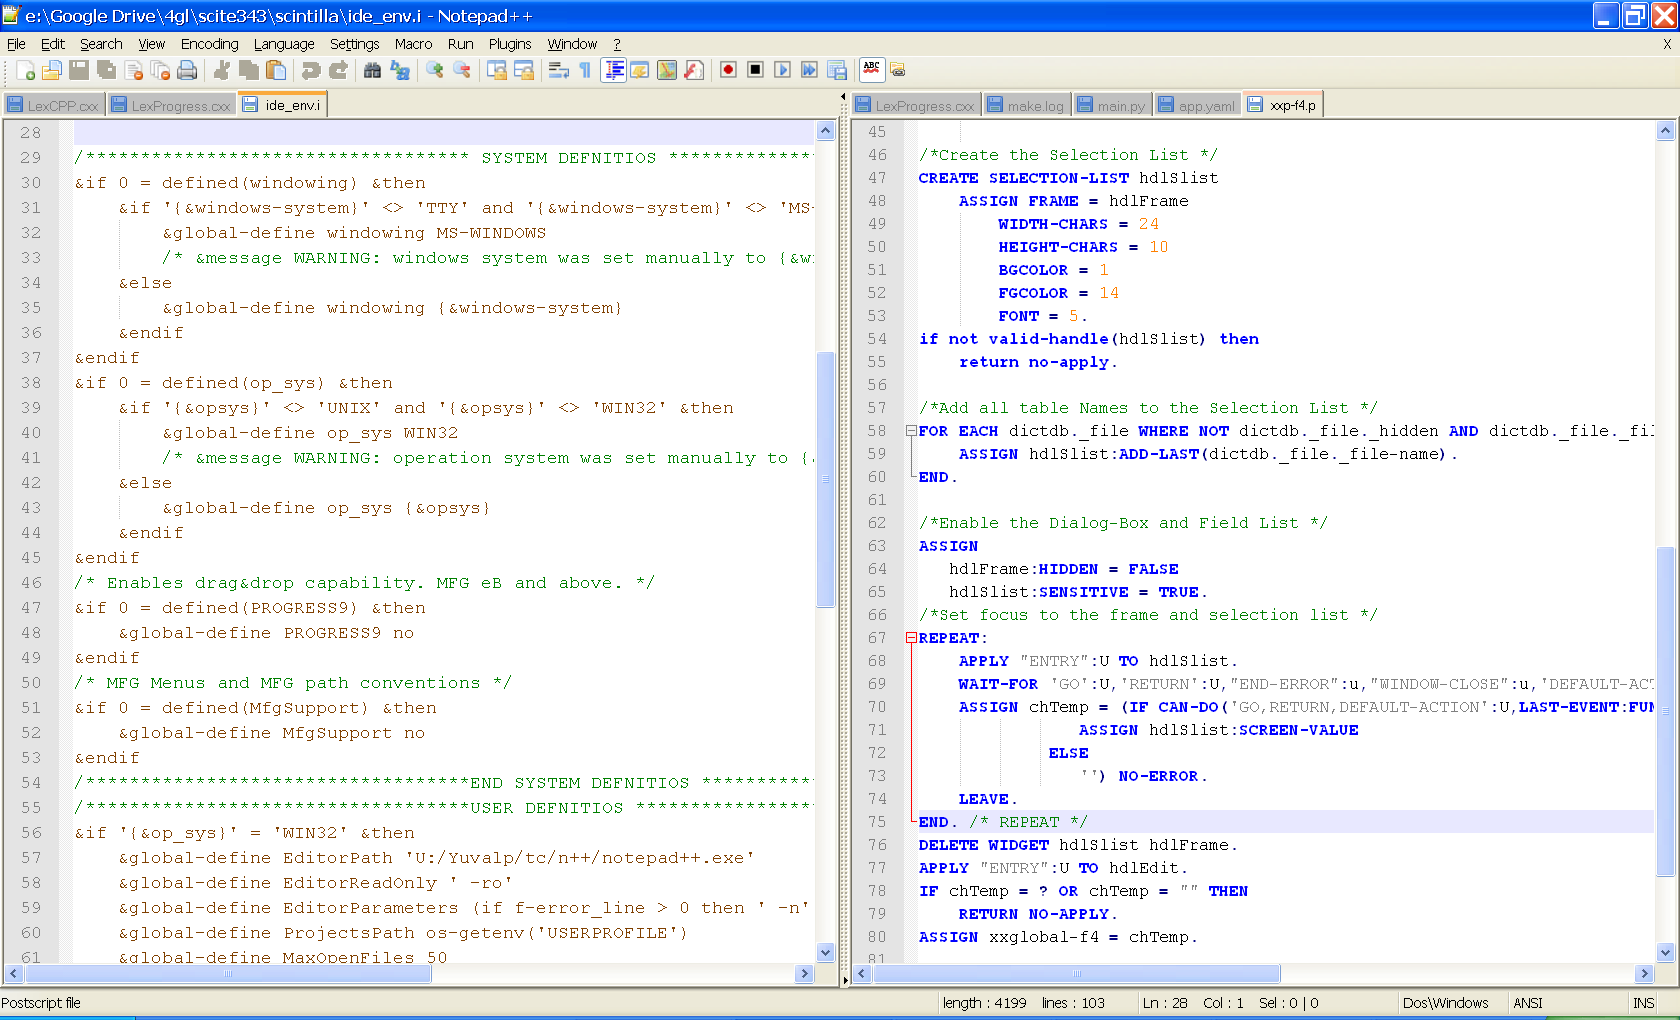Undo the last edit
1680x1020 pixels.
311,70
